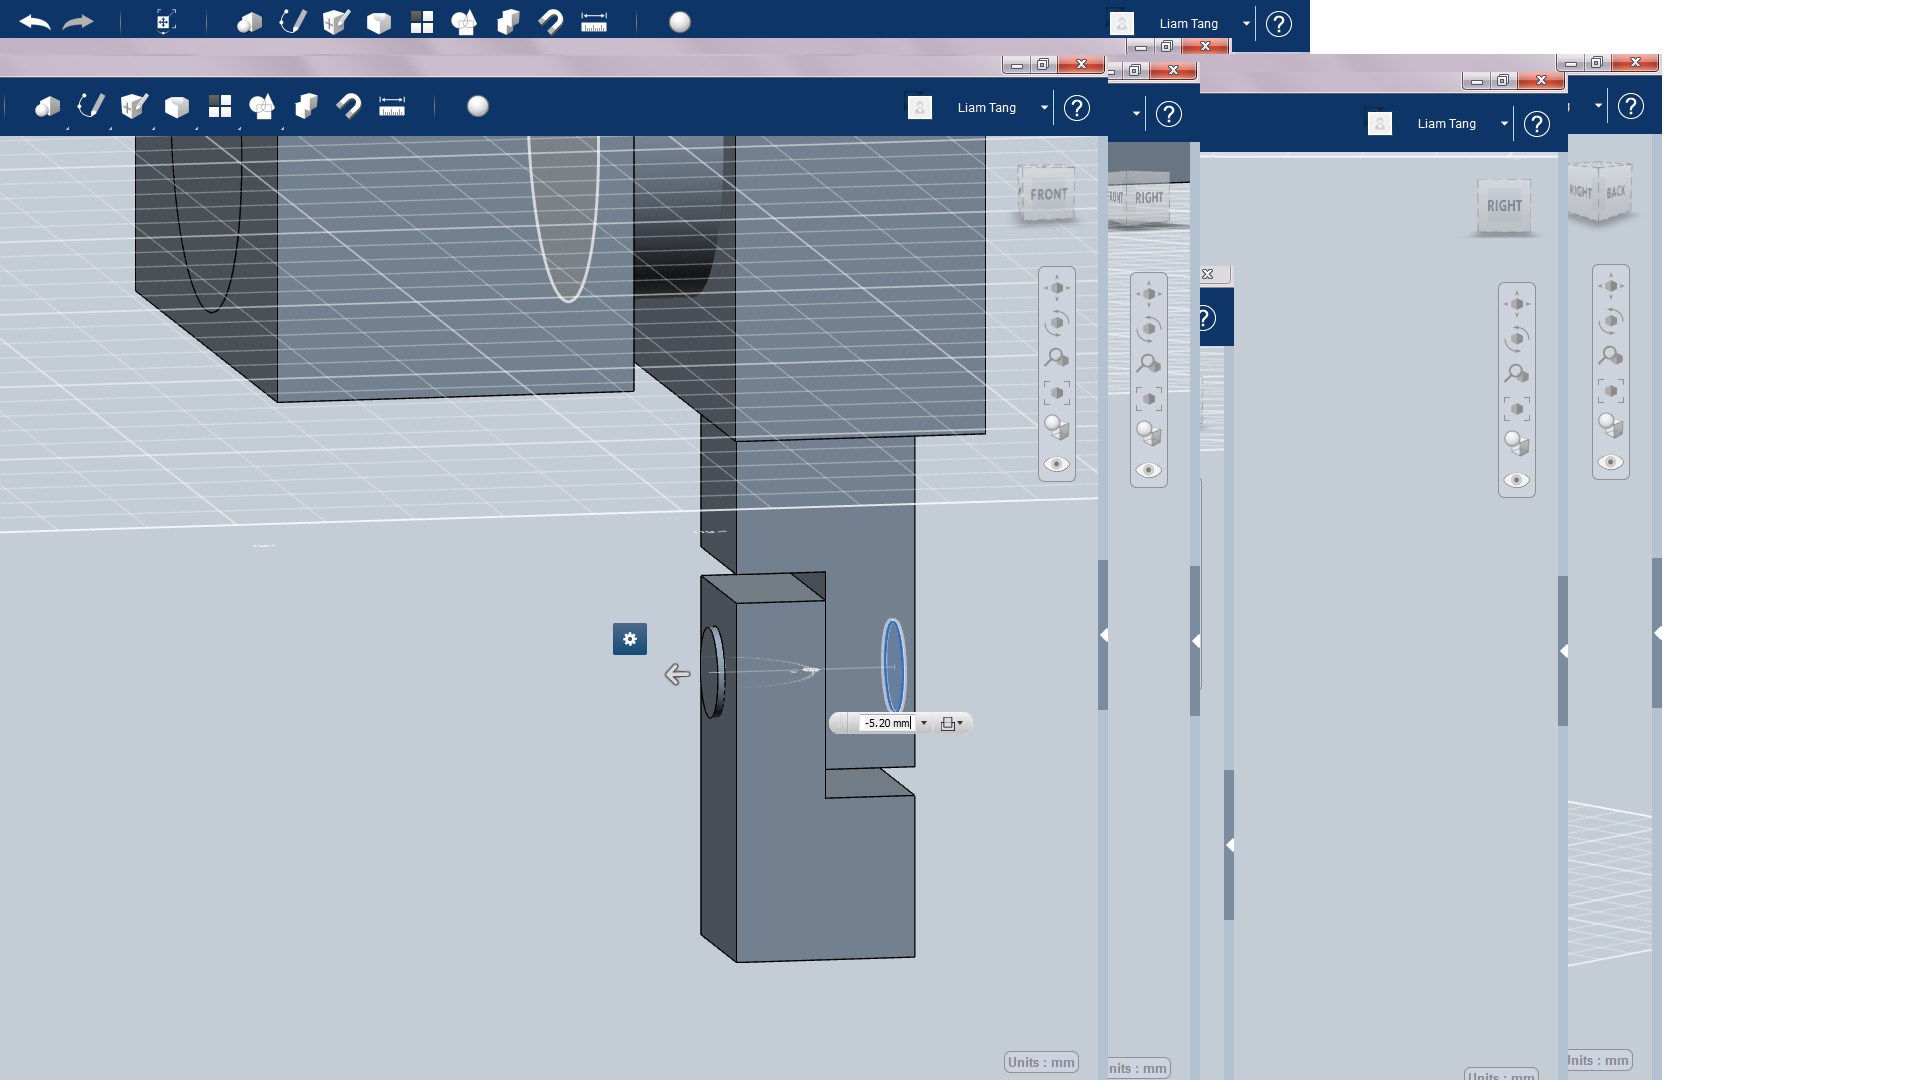
Task: Select Zoom tool in front window navigation bar
Action: pyautogui.click(x=1057, y=358)
